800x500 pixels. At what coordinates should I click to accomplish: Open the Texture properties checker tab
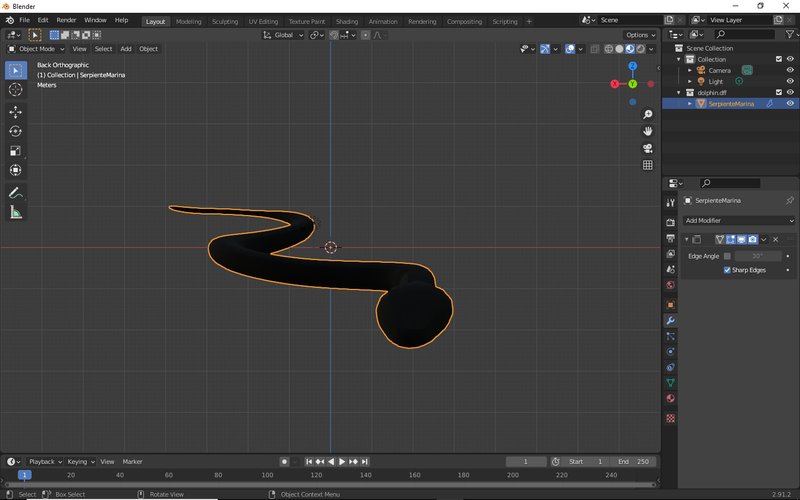pyautogui.click(x=670, y=418)
